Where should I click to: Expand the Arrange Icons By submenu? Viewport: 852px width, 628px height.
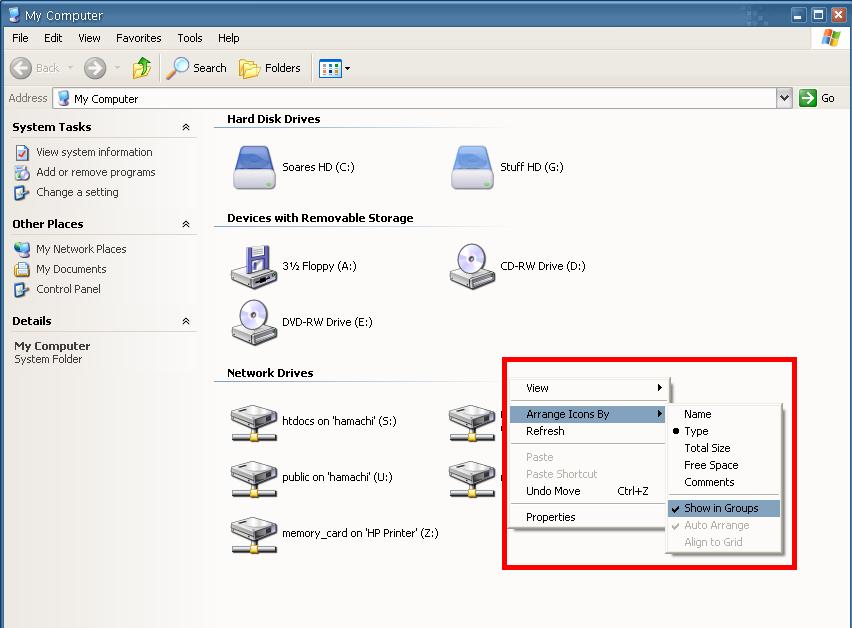587,415
